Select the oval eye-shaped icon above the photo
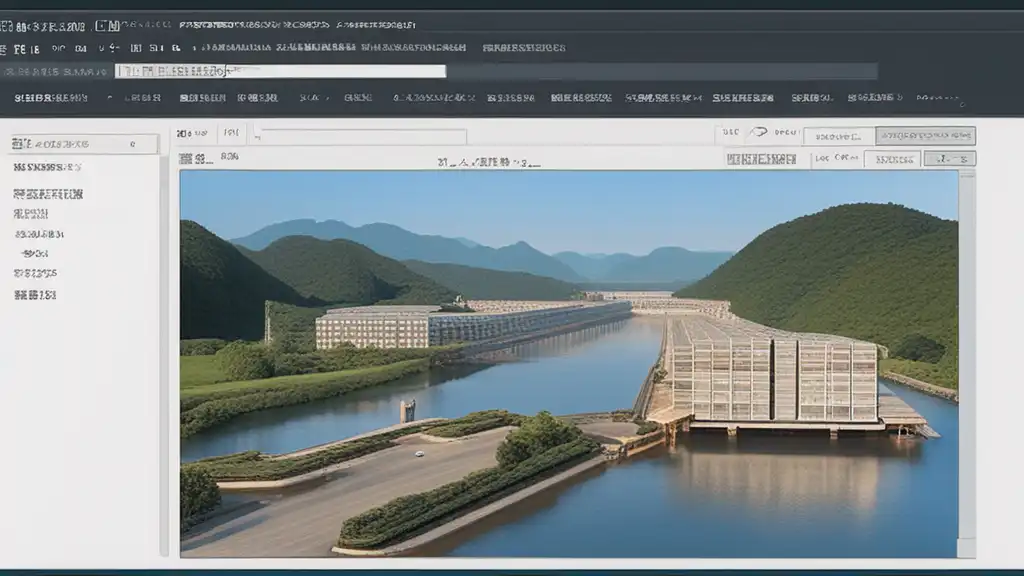 (759, 132)
